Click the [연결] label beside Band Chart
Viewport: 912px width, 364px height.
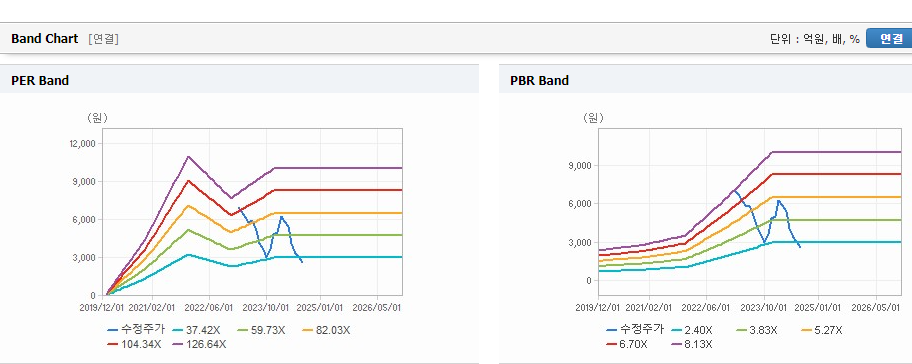(104, 40)
